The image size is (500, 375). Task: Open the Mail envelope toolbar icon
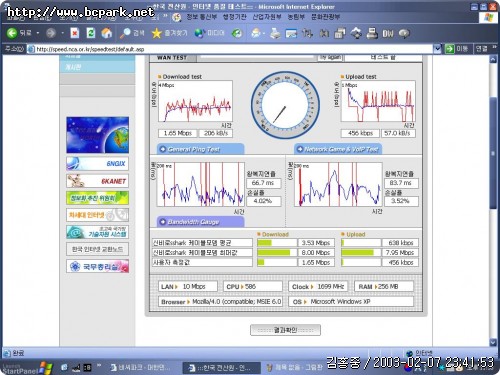click(x=256, y=33)
